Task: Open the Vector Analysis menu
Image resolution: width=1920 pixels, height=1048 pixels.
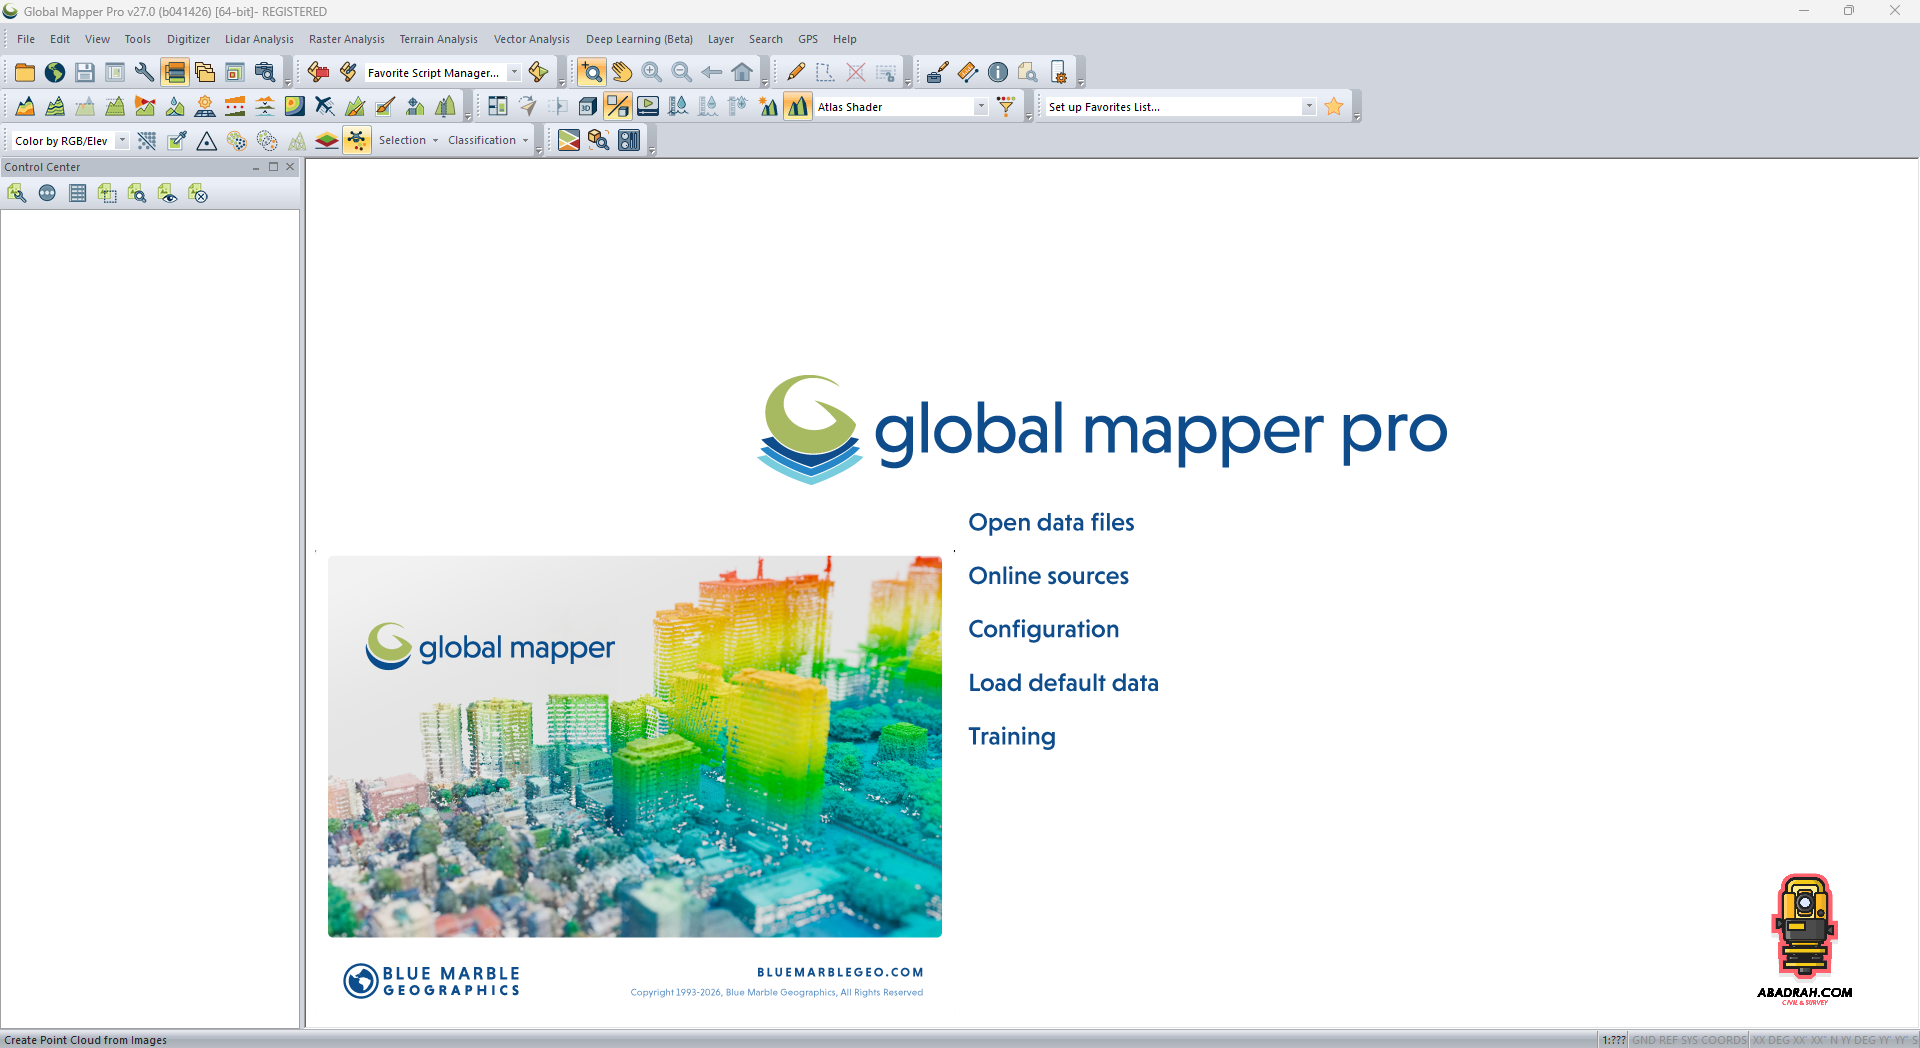Action: (531, 39)
